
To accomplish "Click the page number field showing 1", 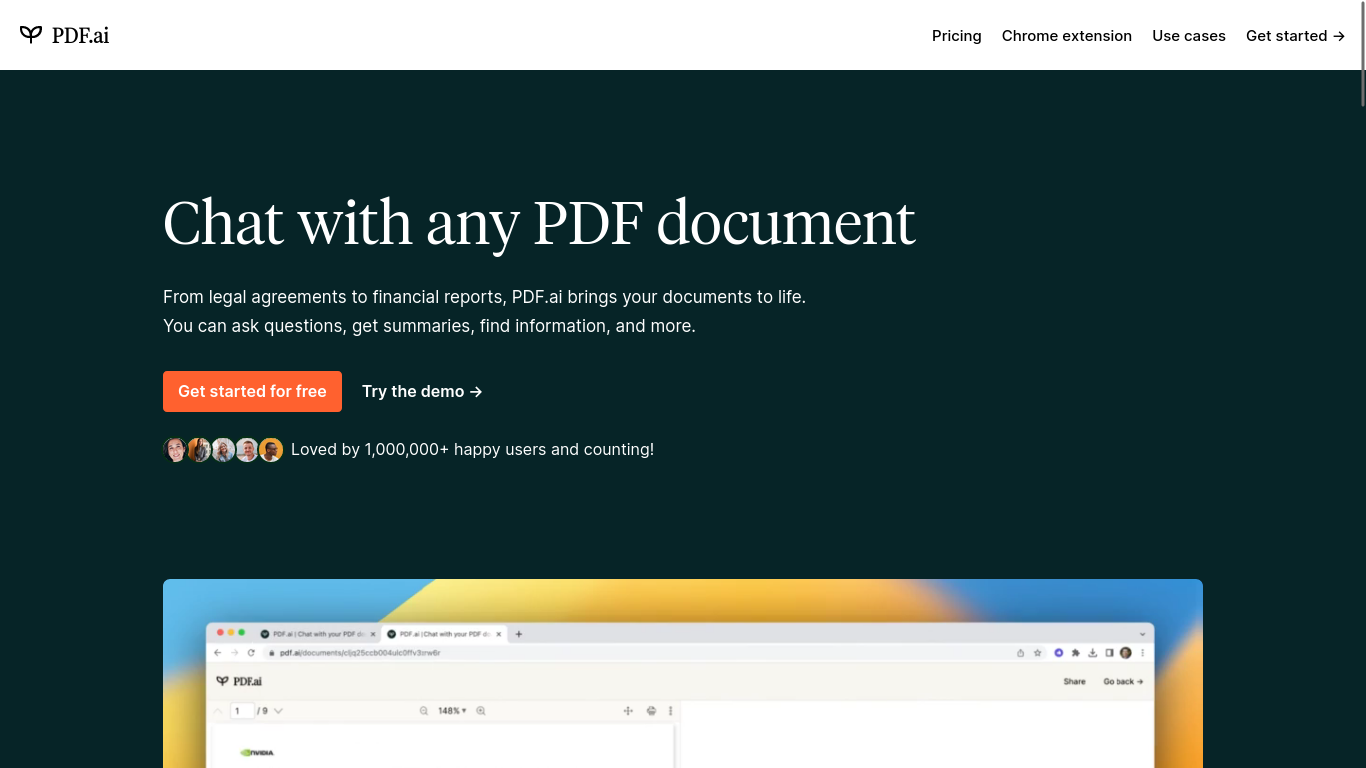I will click(241, 711).
